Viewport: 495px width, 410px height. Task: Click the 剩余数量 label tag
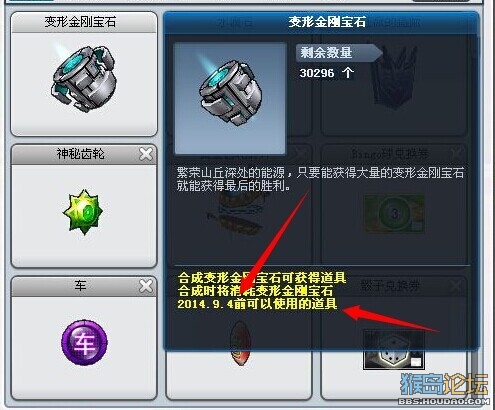(339, 53)
